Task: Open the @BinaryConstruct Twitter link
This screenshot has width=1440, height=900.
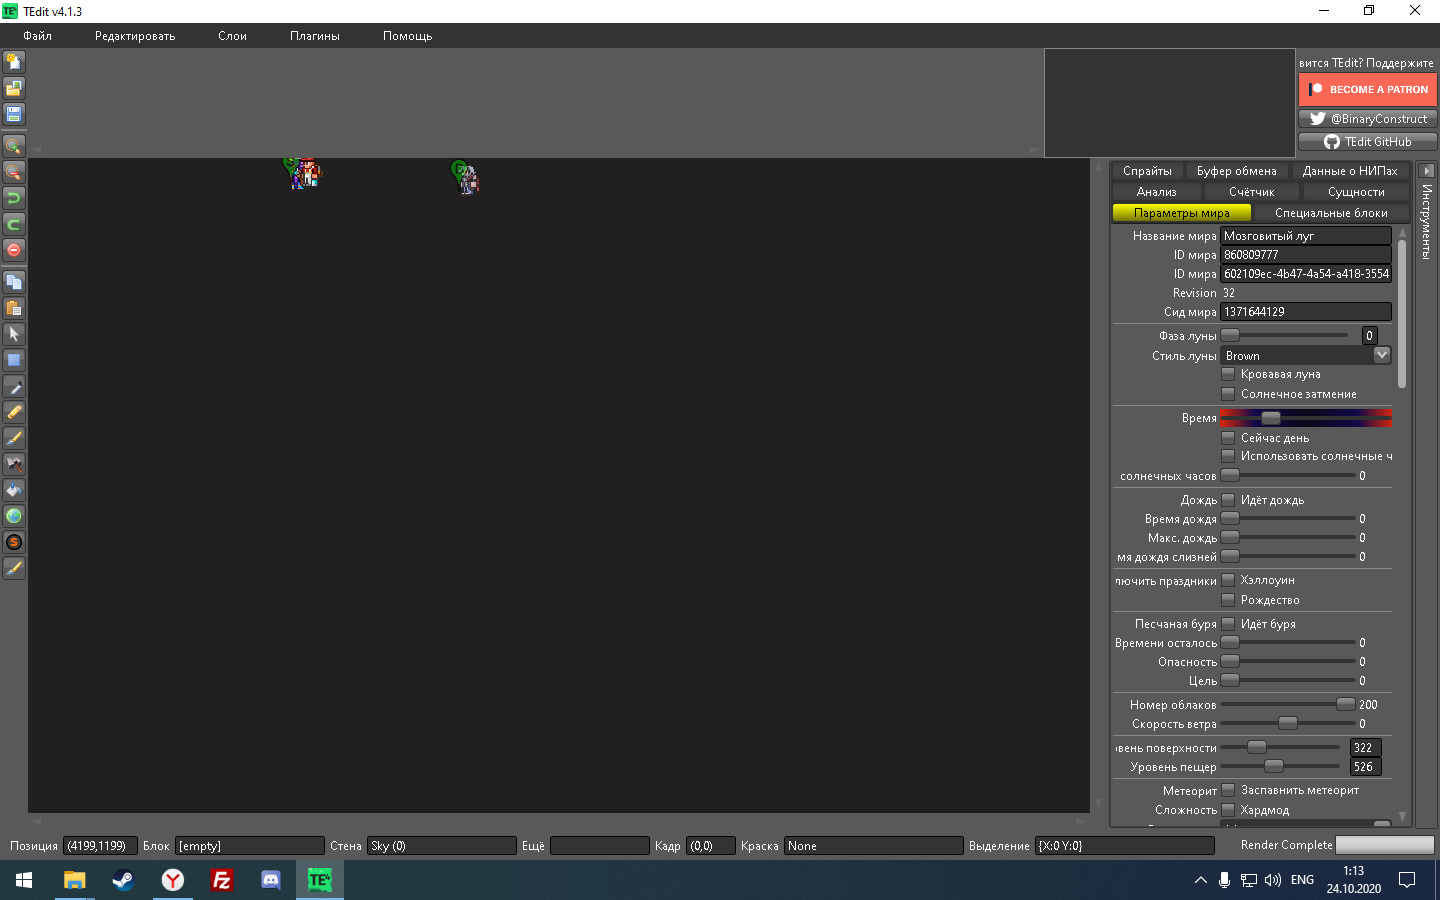Action: click(1368, 118)
